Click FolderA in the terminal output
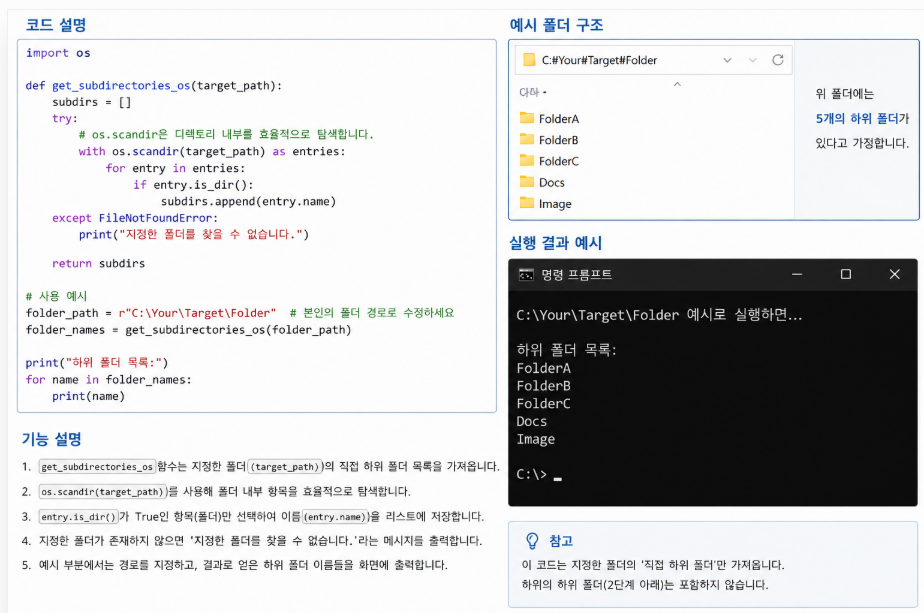Image resolution: width=924 pixels, height=613 pixels. (543, 368)
